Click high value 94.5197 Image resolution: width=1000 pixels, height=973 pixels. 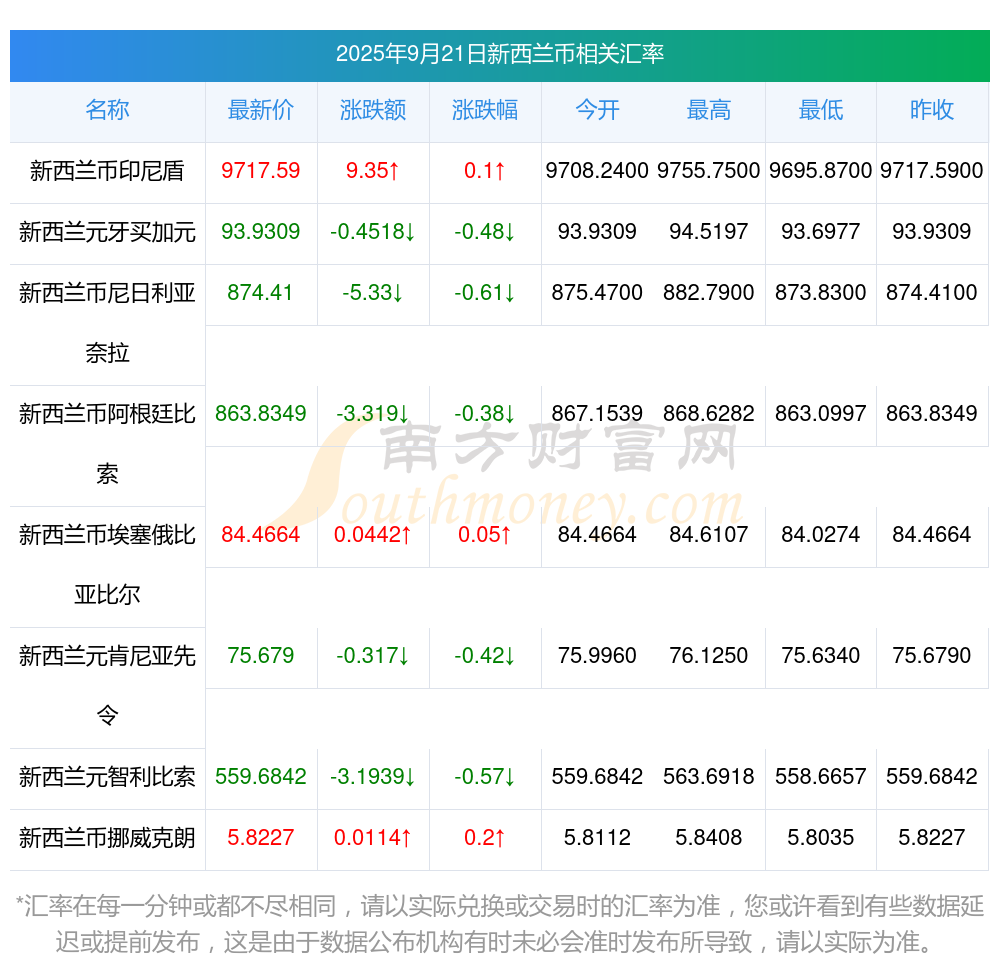pyautogui.click(x=709, y=231)
